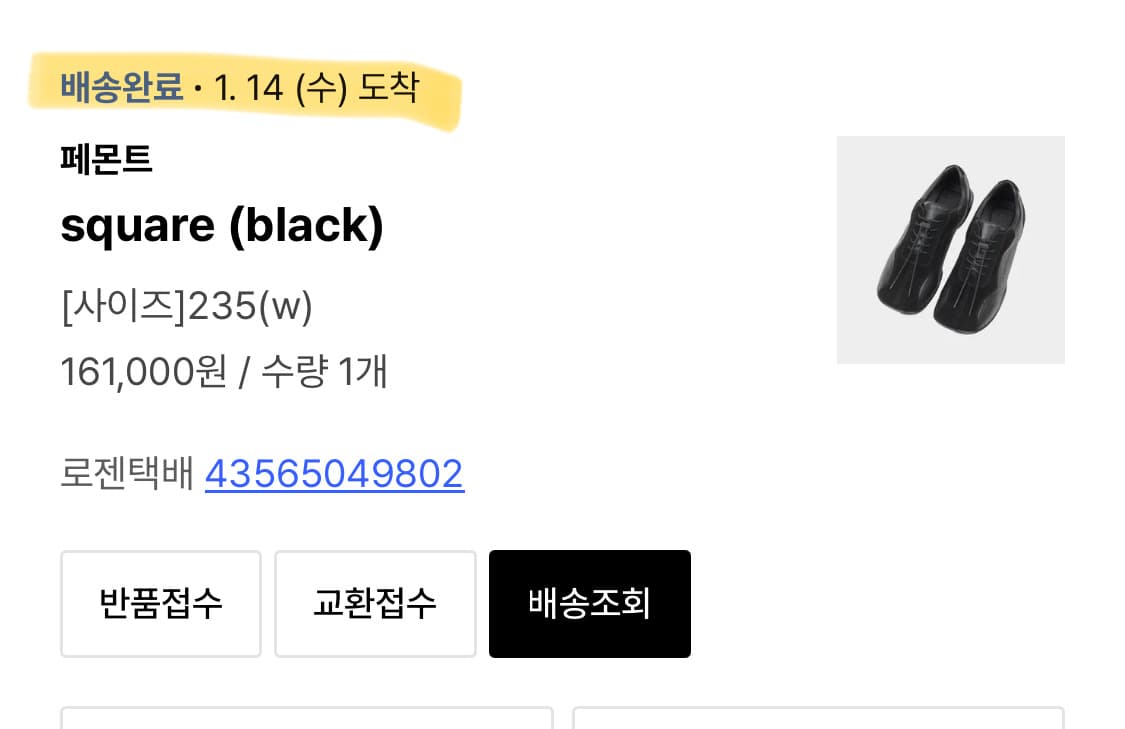Click the shoes image inside the gray frame
This screenshot has width=1125, height=729.
click(950, 248)
